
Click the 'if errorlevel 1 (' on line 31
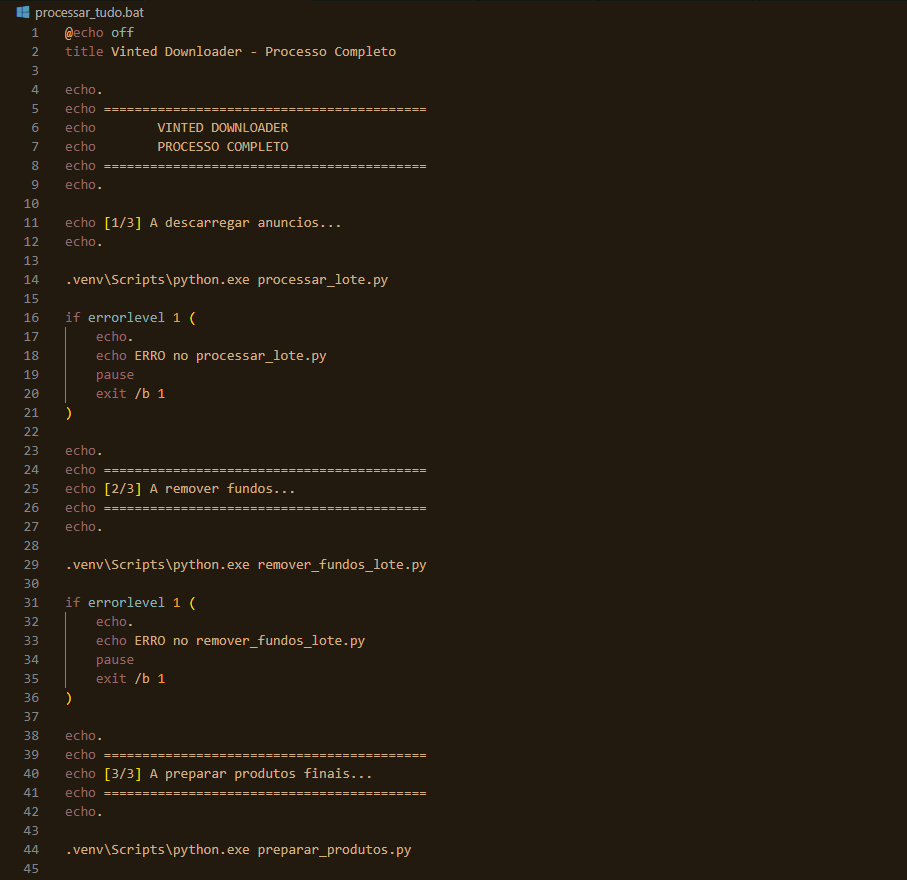[131, 603]
